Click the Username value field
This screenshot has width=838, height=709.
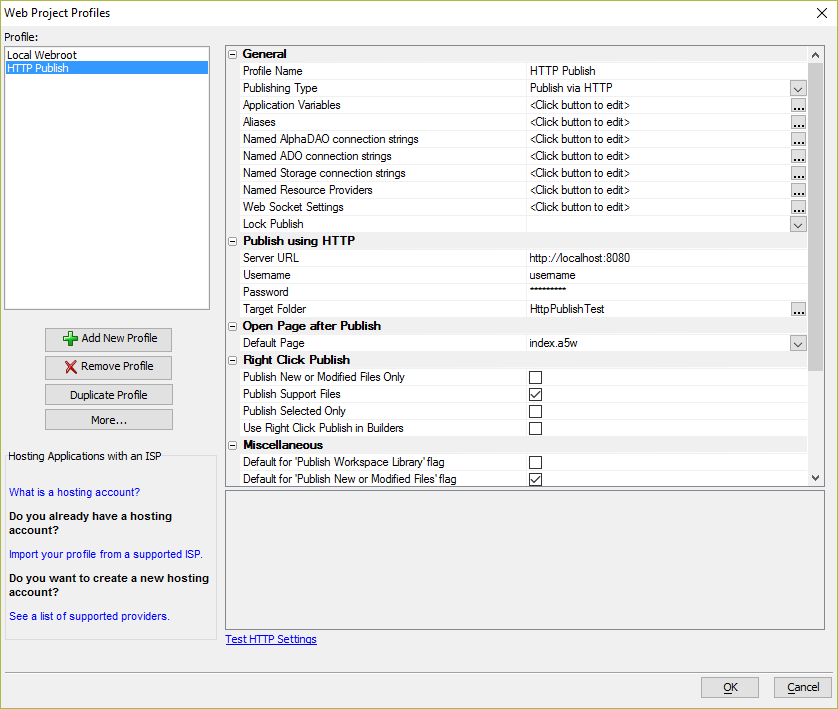[x=666, y=275]
